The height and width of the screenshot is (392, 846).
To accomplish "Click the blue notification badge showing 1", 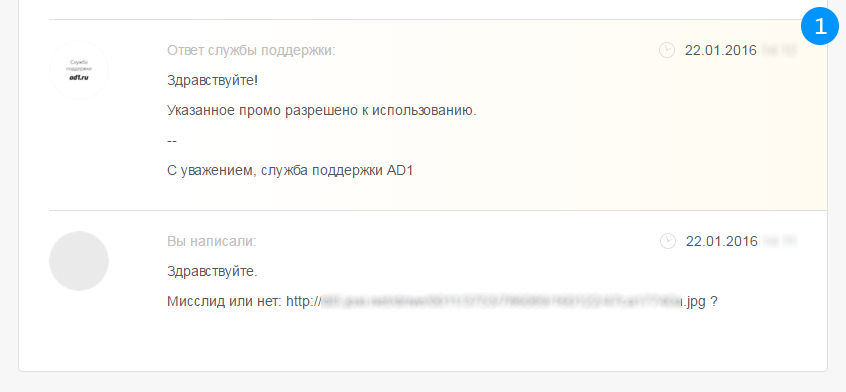I will 820,26.
